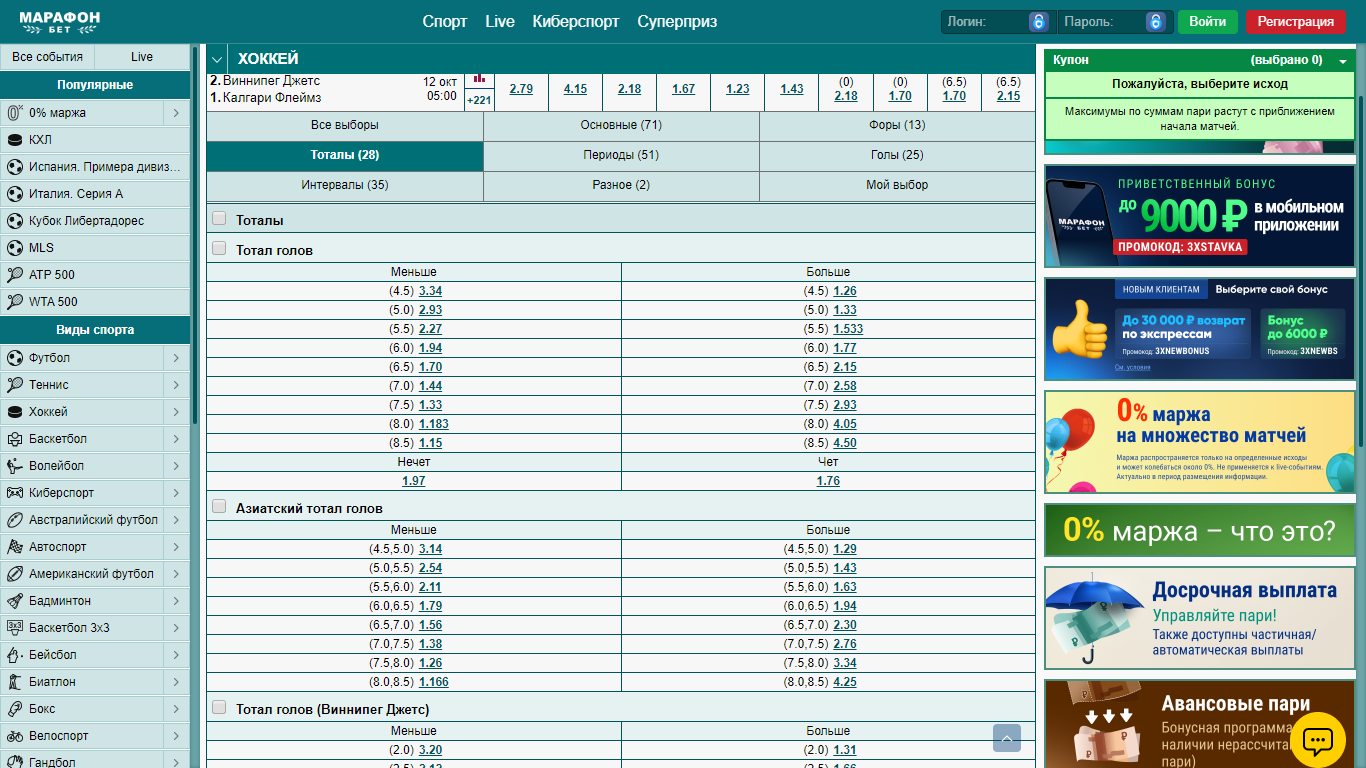This screenshot has width=1366, height=768.
Task: Click the 0% маржа icon in Популярные
Action: coord(15,113)
